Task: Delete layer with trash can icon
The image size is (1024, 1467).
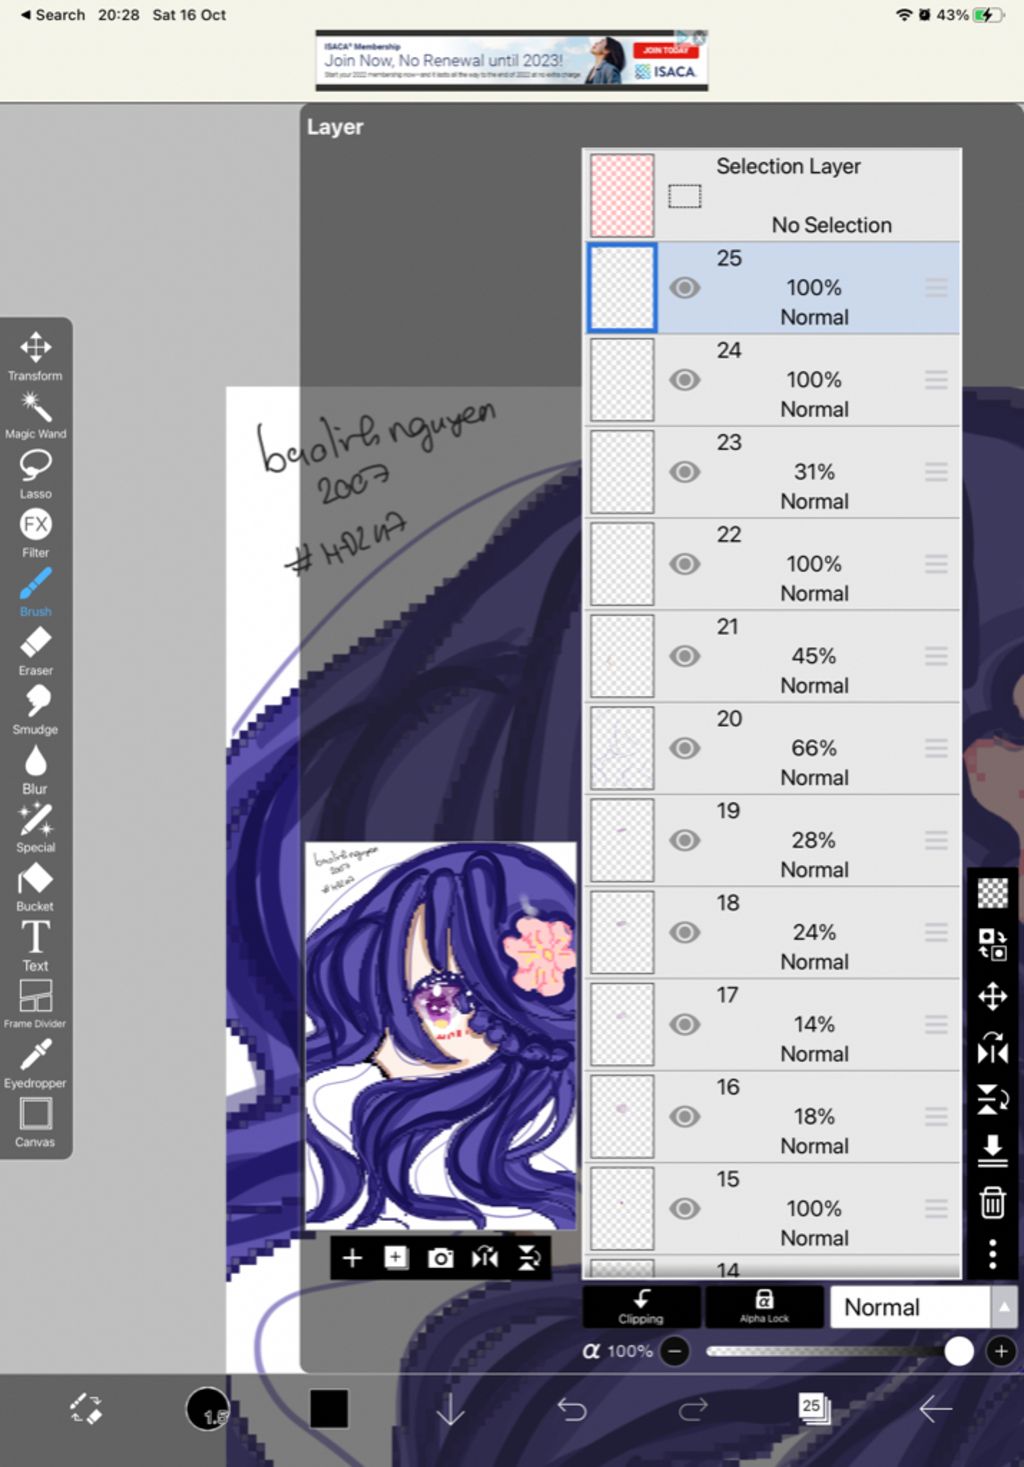Action: pos(992,1202)
